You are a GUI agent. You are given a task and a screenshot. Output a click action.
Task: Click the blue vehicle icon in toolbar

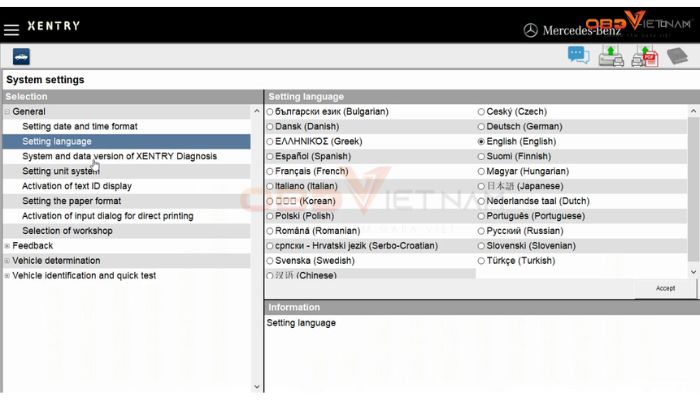21,57
